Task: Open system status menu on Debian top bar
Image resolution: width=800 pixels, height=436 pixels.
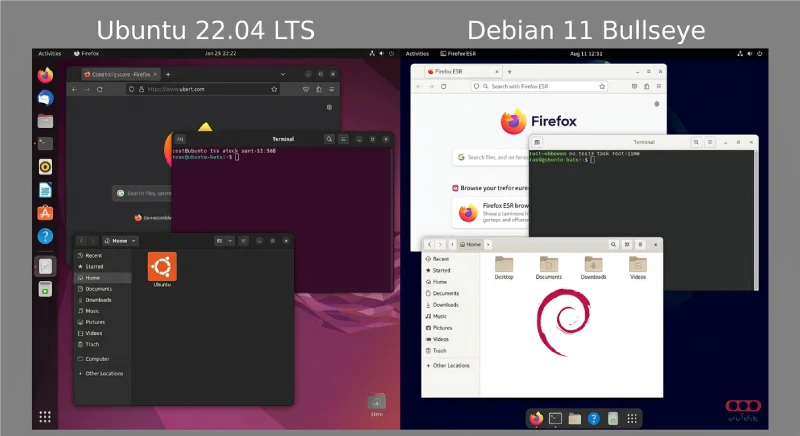Action: pos(749,54)
